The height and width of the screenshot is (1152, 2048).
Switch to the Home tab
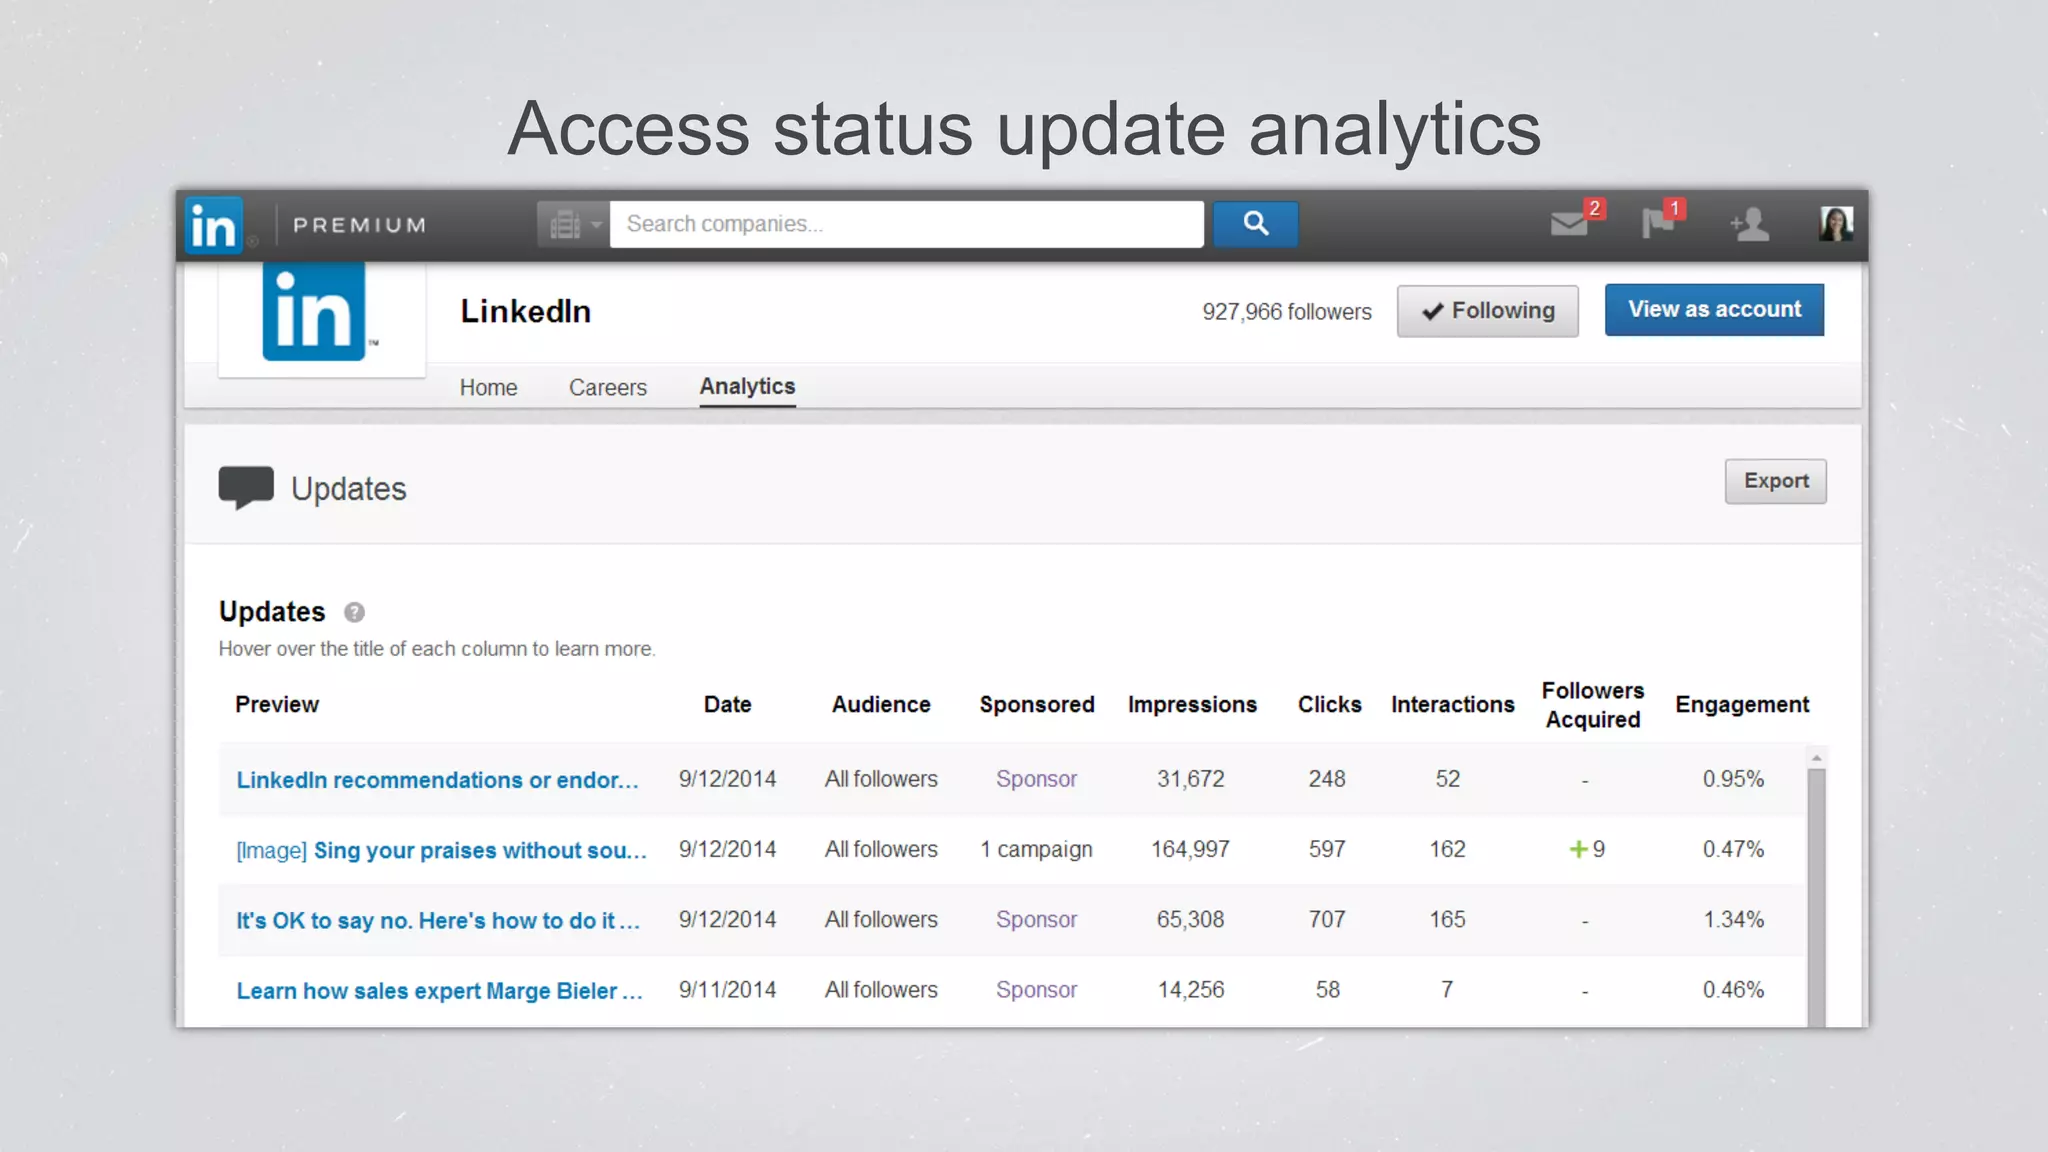488,388
